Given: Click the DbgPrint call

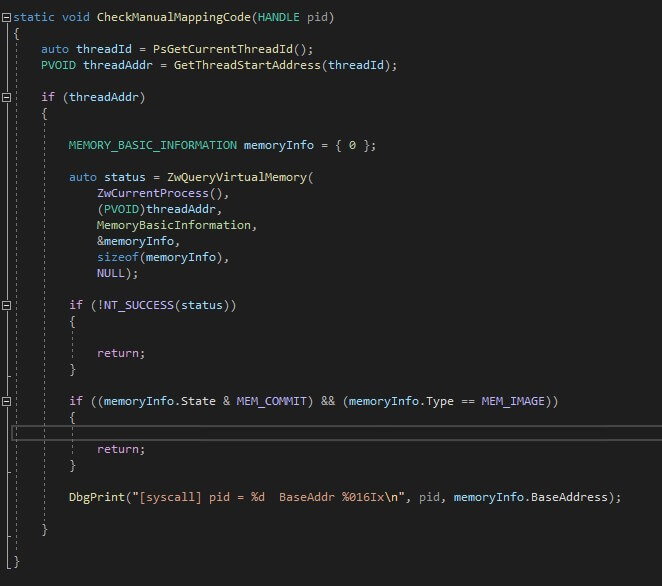Looking at the screenshot, I should (x=97, y=497).
